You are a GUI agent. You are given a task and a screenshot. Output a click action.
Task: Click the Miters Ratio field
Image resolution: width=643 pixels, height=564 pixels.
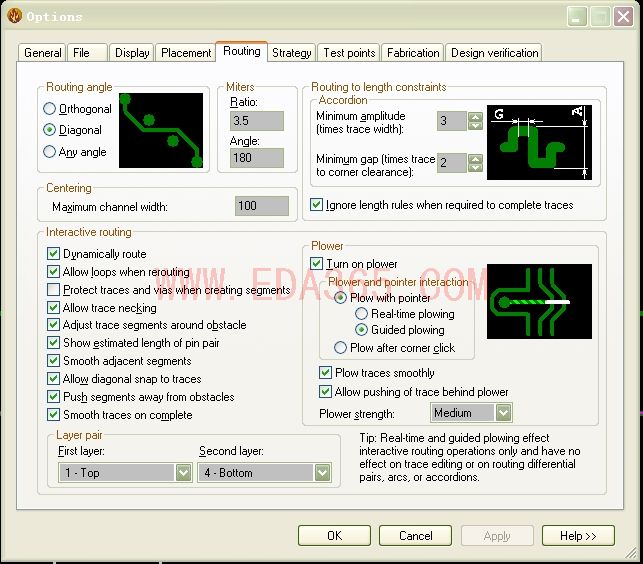tap(257, 121)
